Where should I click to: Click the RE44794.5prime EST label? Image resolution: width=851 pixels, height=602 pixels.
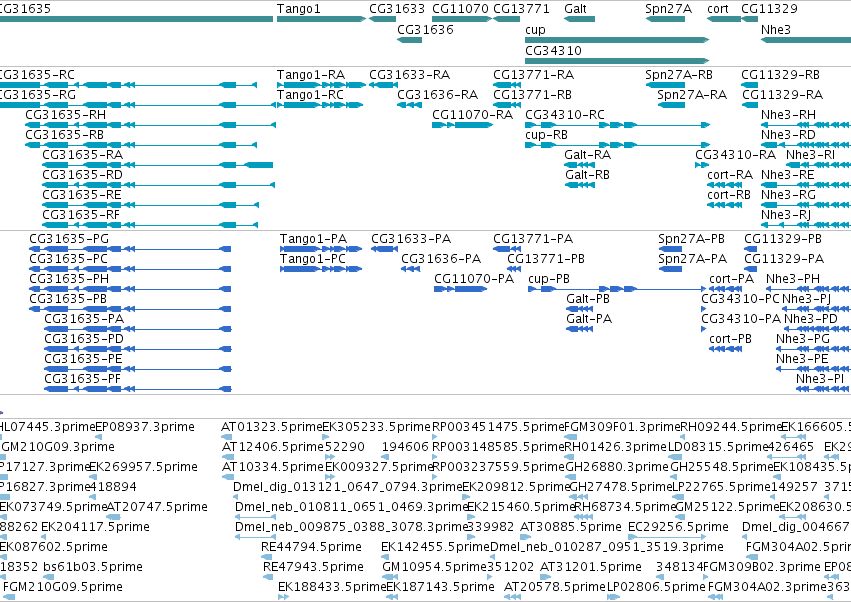311,547
